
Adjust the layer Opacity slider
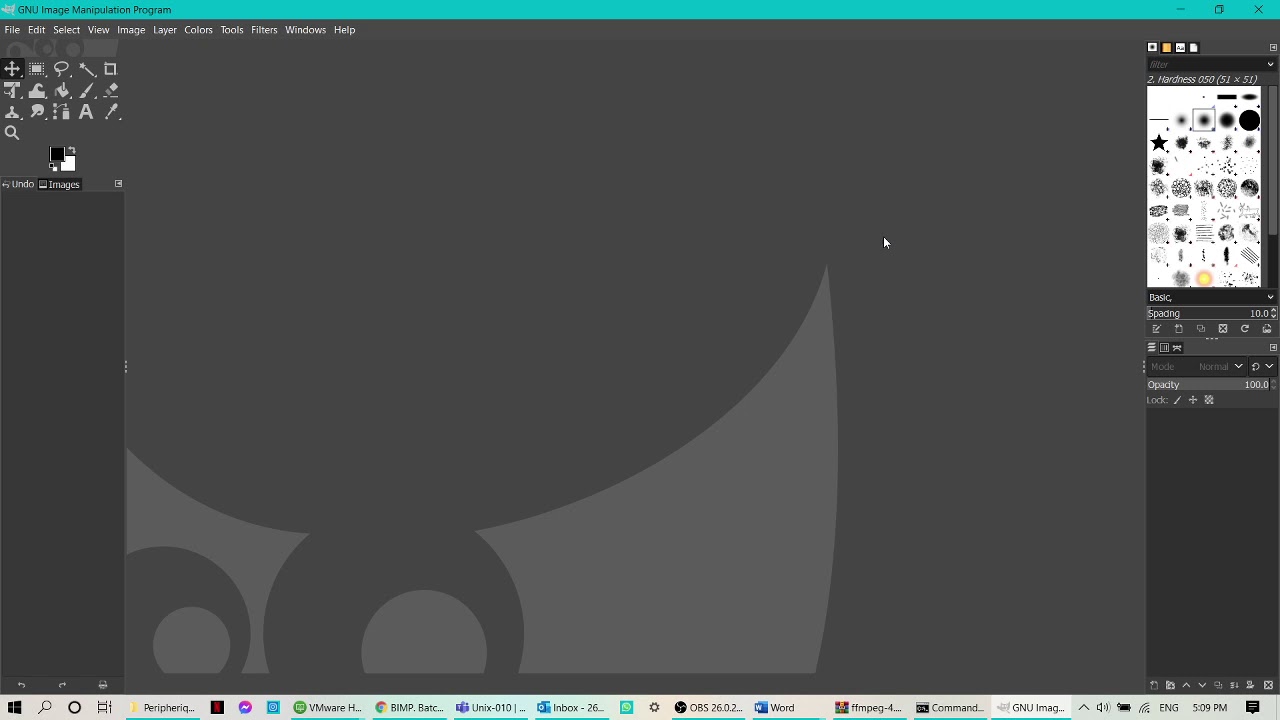1208,385
